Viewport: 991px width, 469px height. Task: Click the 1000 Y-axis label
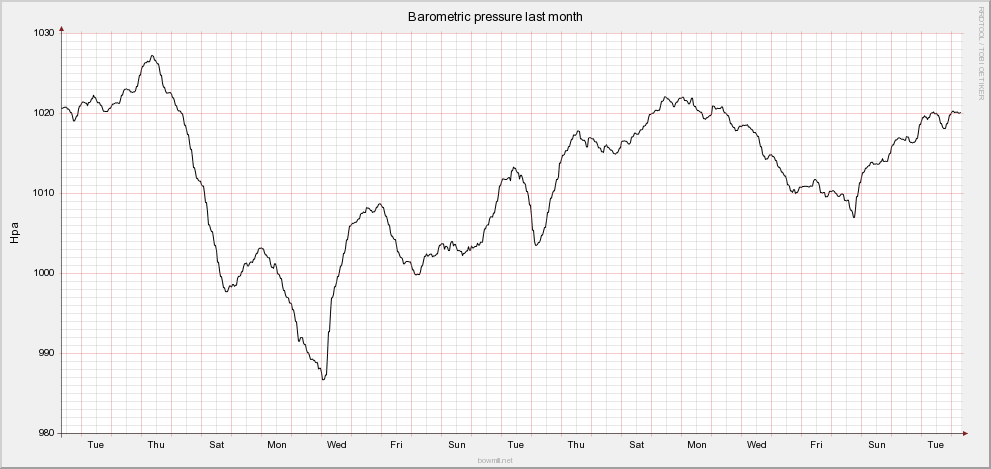point(43,273)
